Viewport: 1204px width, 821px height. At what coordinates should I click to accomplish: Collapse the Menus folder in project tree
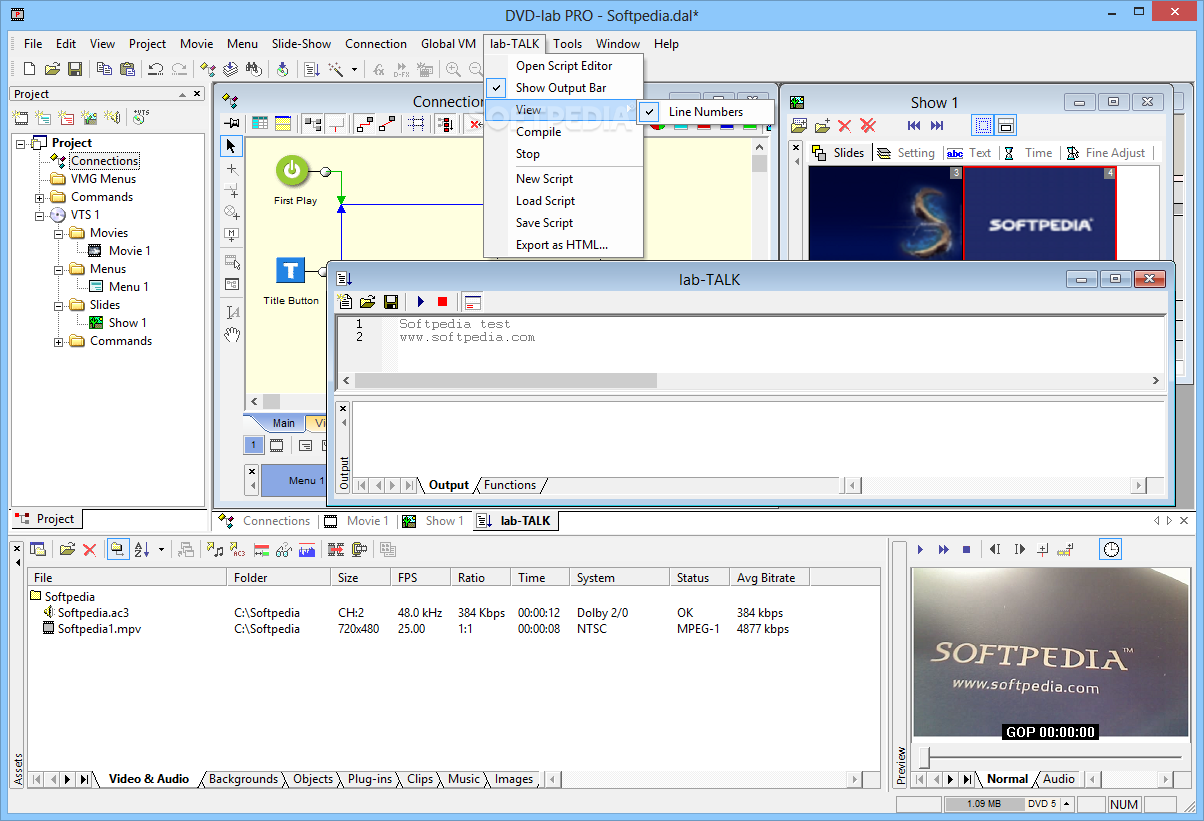click(59, 269)
